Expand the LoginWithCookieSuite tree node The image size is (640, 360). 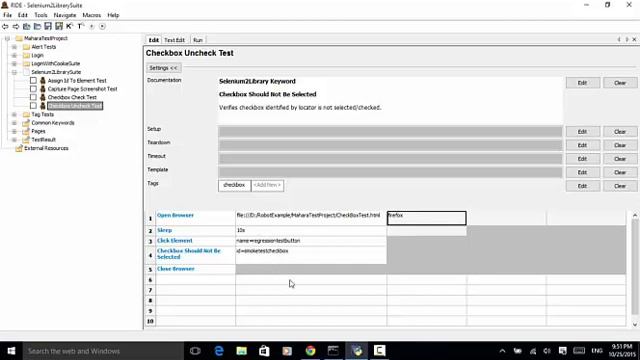pyautogui.click(x=14, y=64)
